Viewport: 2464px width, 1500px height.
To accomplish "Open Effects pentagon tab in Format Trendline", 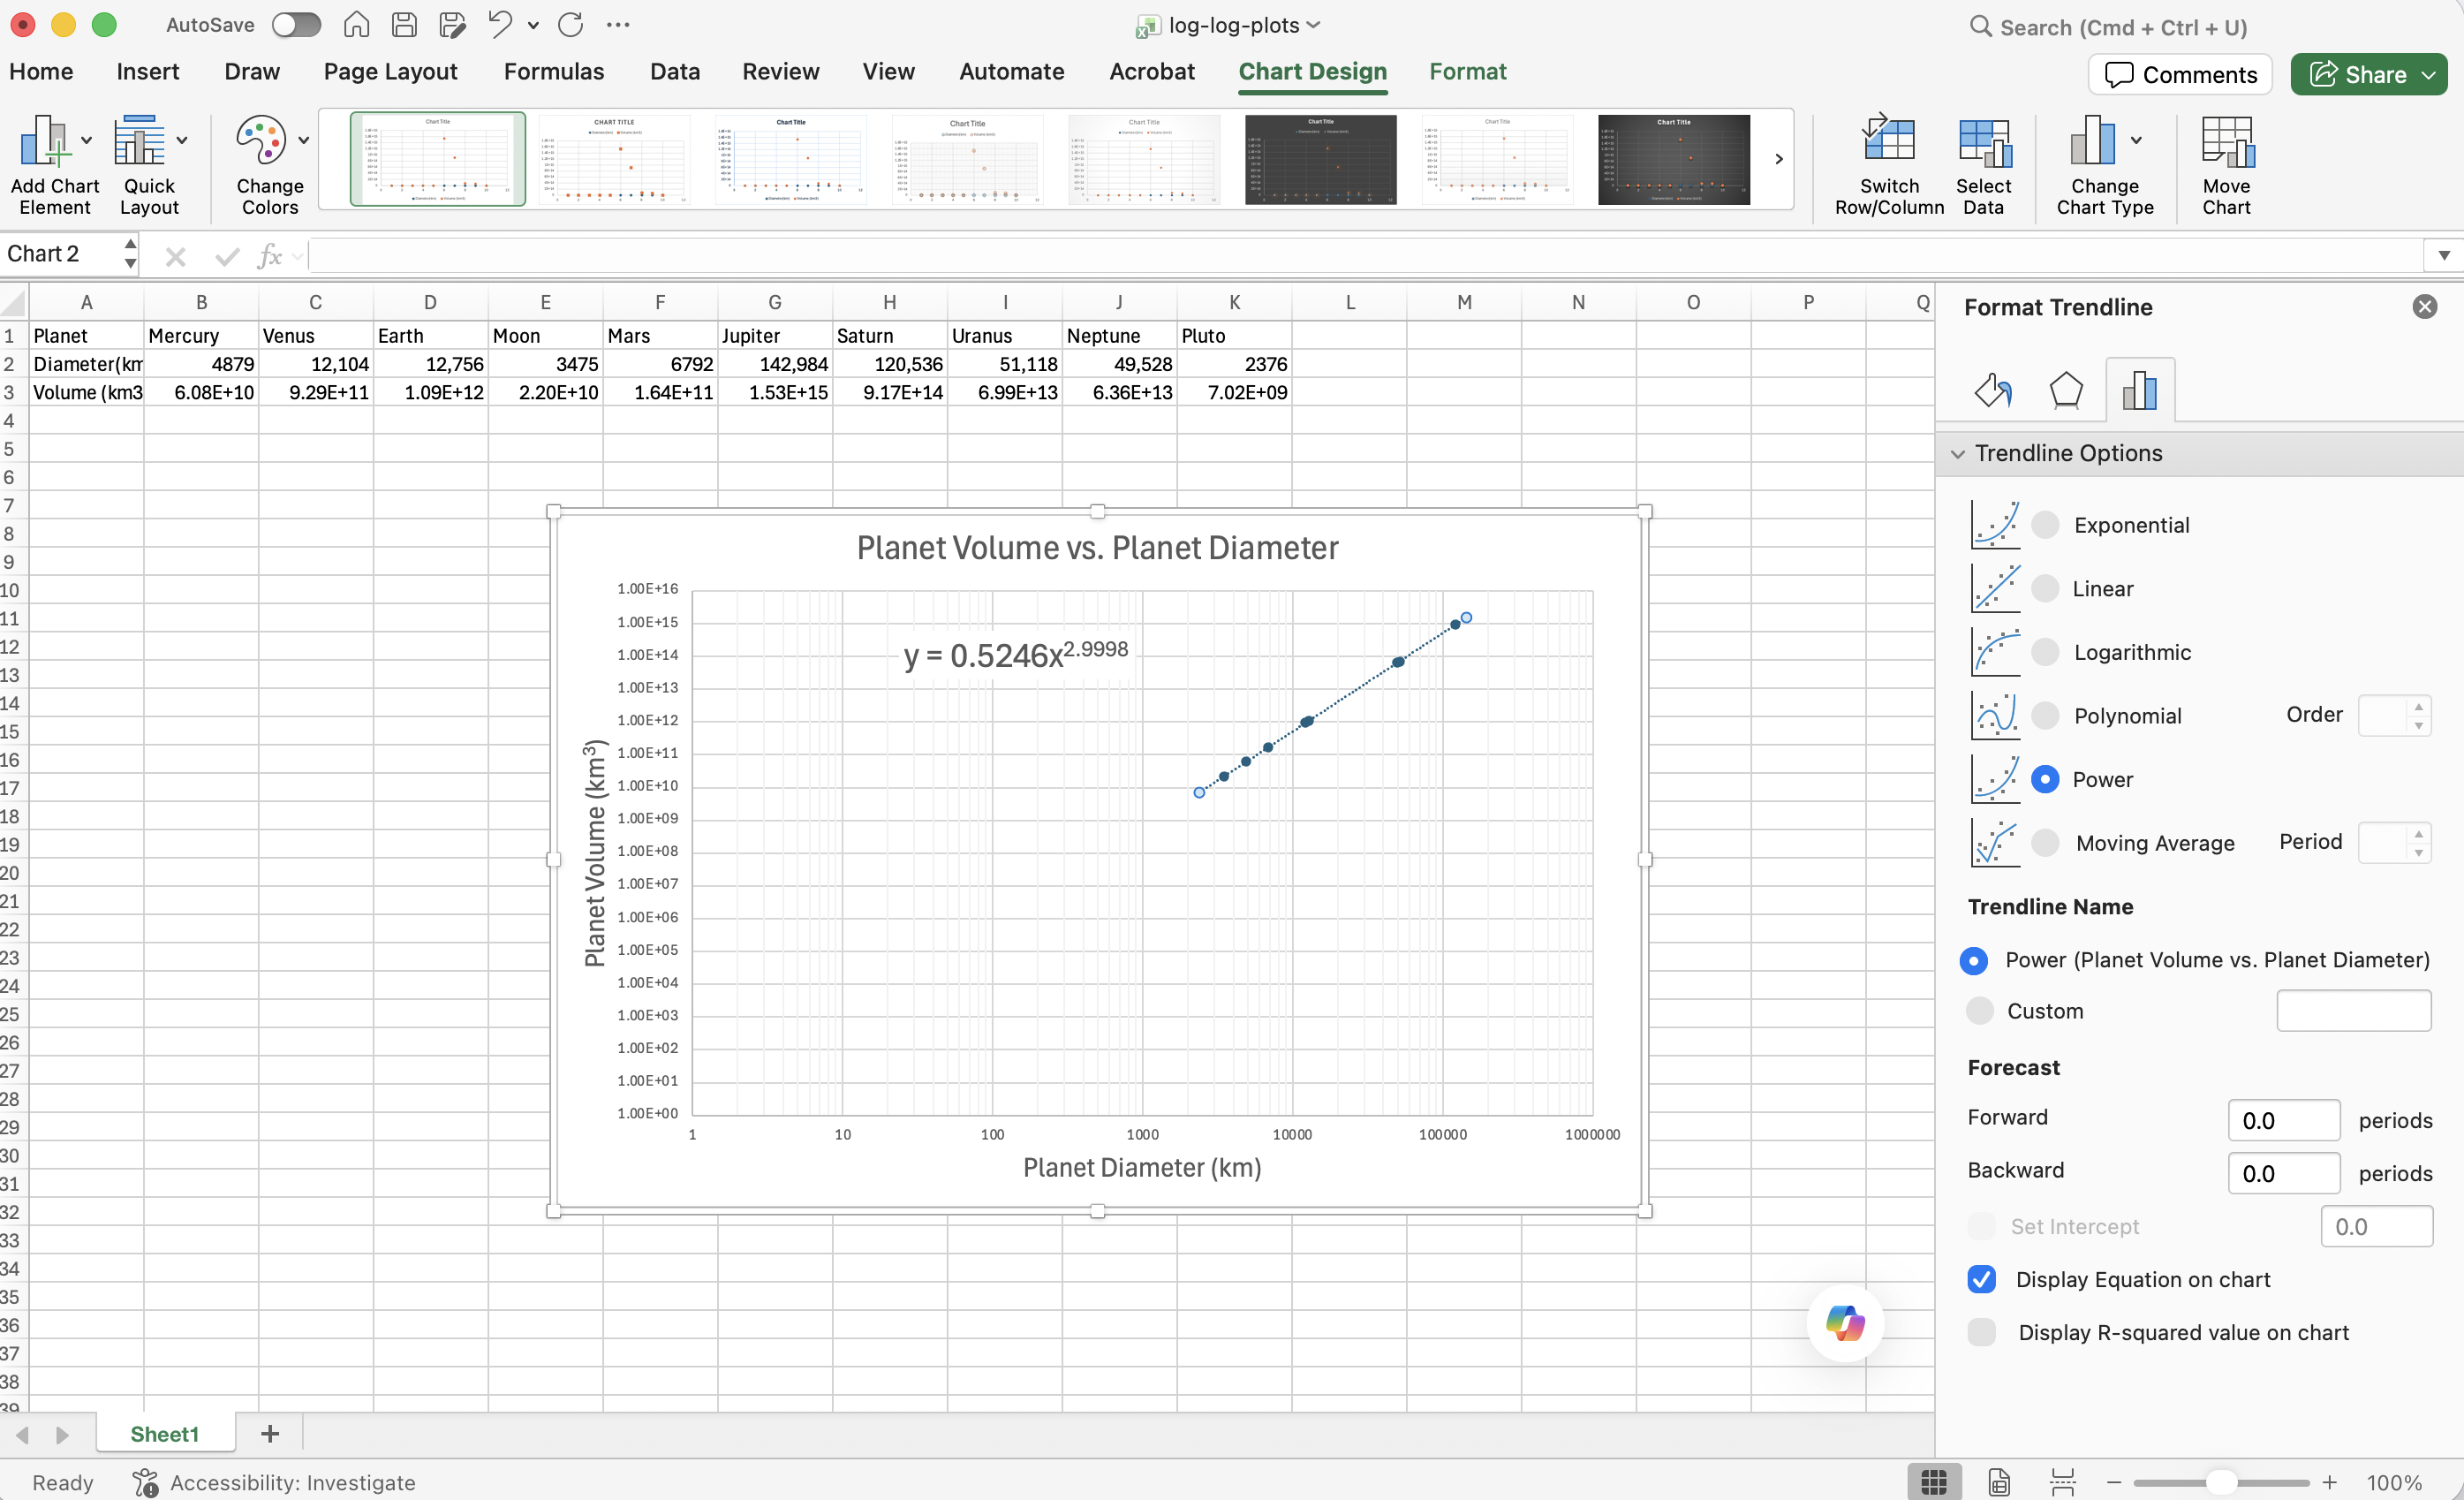I will pos(2065,390).
